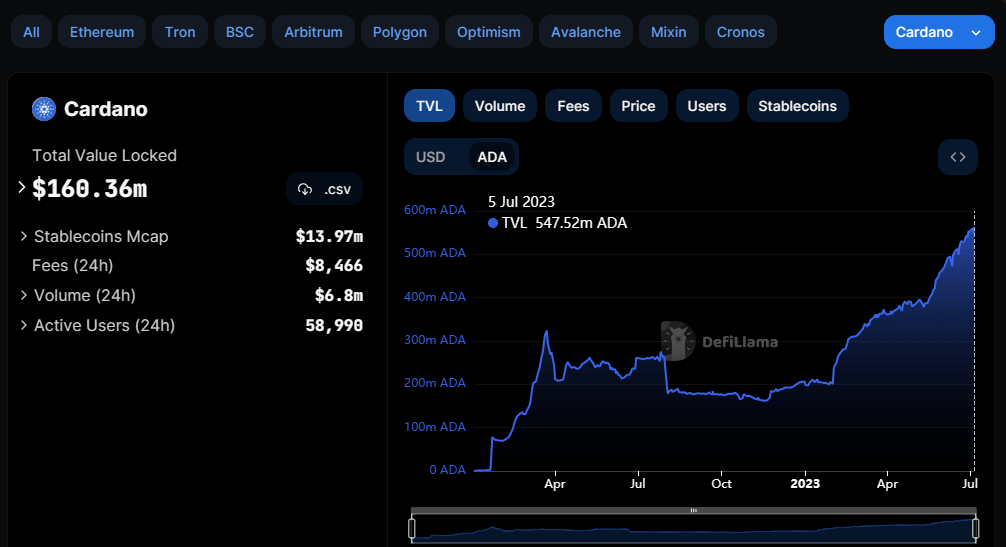The width and height of the screenshot is (1006, 547).
Task: Click the 2023 x-axis label
Action: 805,484
